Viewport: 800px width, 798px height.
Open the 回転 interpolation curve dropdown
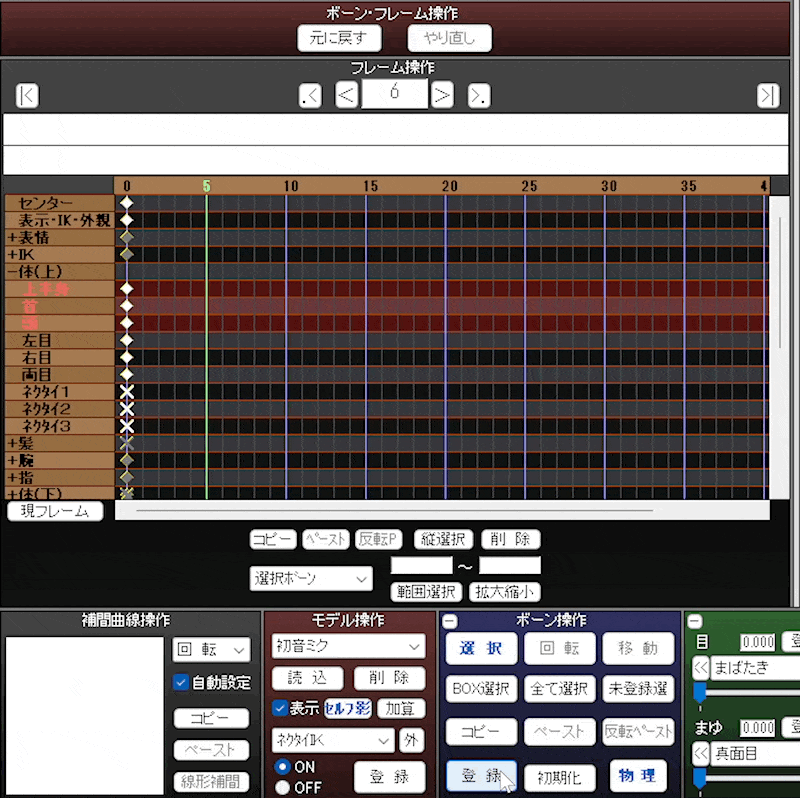point(211,650)
